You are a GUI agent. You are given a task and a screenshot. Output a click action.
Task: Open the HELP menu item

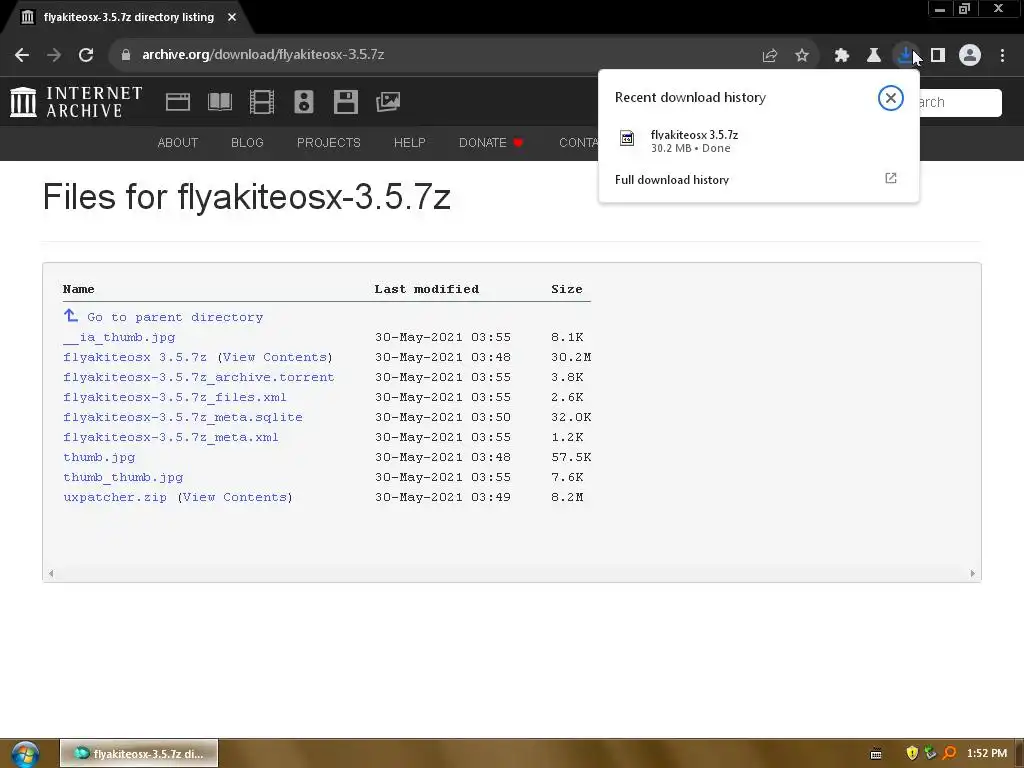(x=409, y=142)
